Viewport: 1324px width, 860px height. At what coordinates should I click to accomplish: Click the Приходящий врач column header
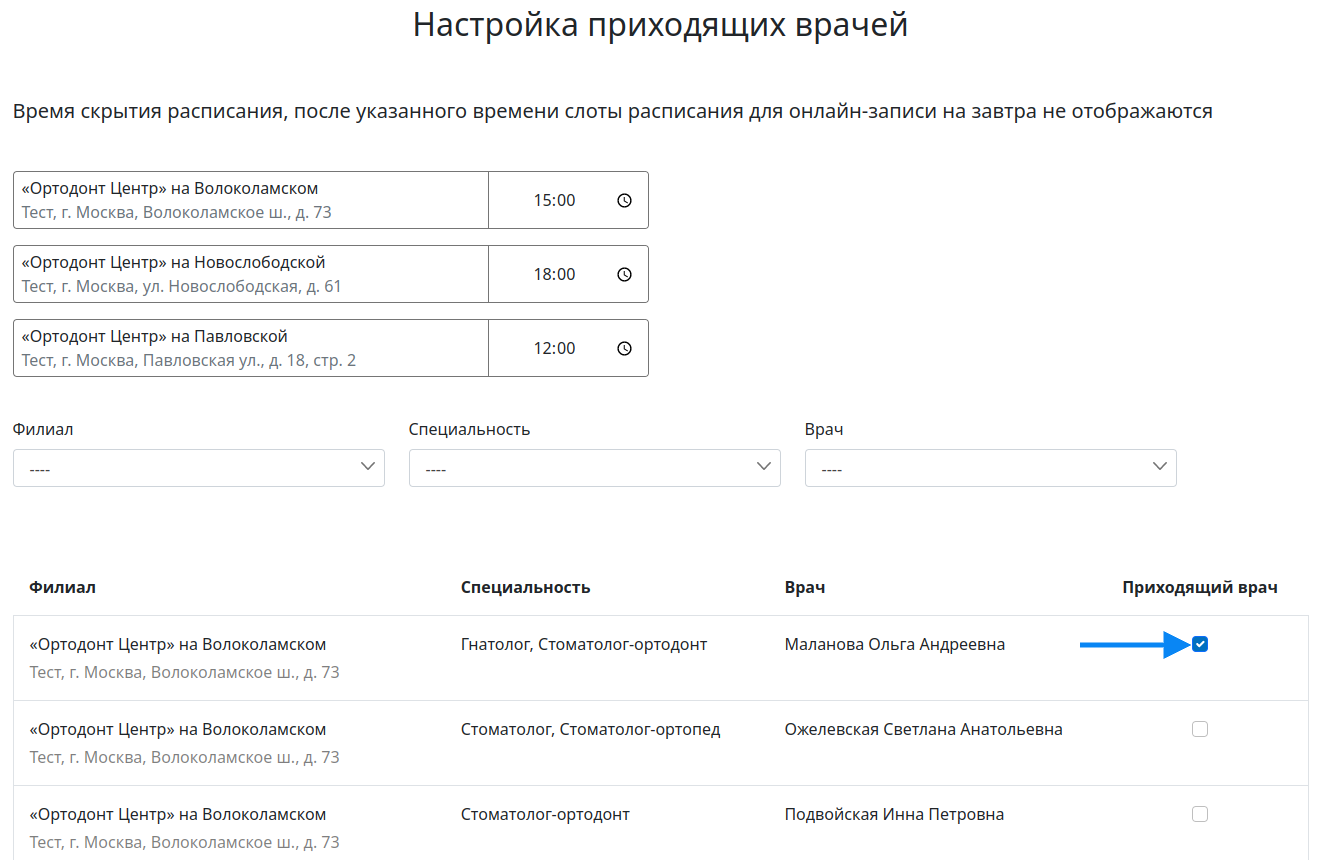tap(1200, 587)
